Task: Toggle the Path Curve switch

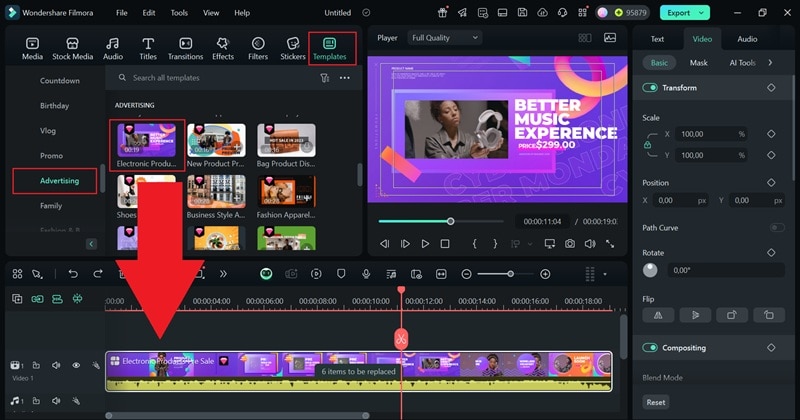Action: pyautogui.click(x=777, y=228)
